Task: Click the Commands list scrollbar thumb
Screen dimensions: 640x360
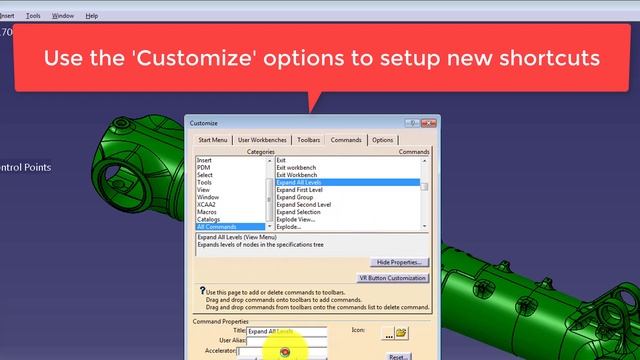Action: pyautogui.click(x=424, y=187)
